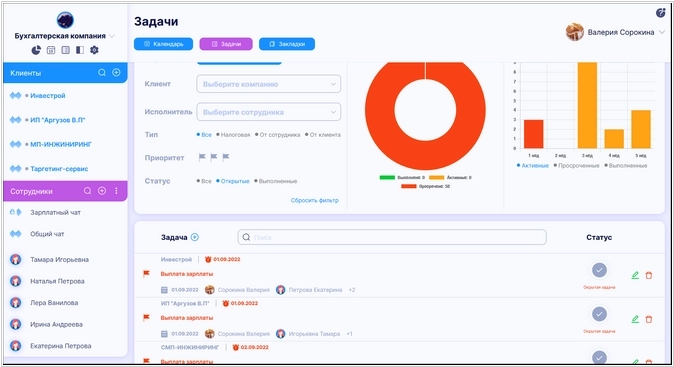Add a new client with plus icon
This screenshot has height=367, width=674.
tap(116, 73)
